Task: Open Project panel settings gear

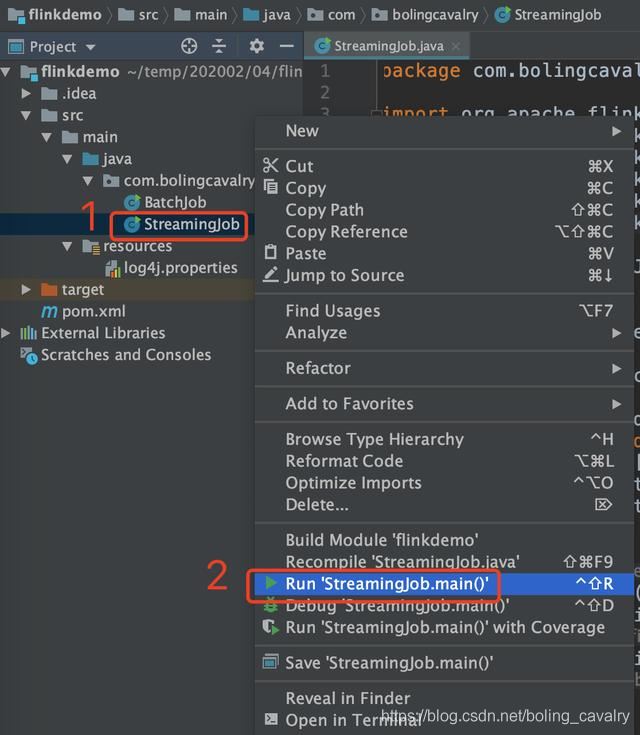Action: (x=257, y=46)
